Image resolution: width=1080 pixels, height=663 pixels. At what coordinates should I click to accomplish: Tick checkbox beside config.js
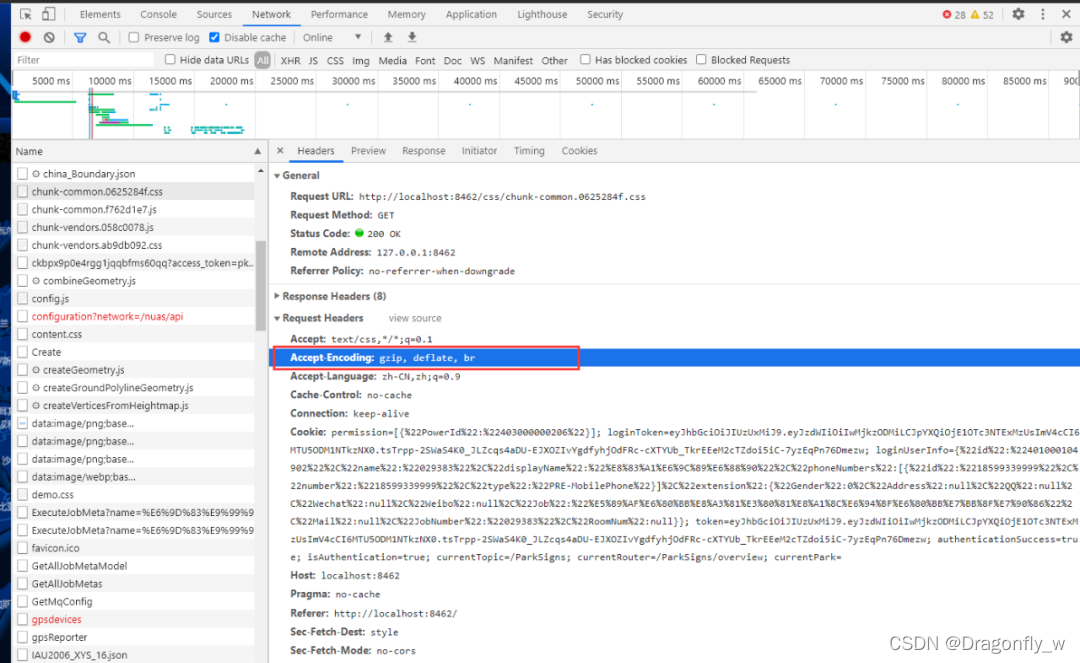click(x=23, y=298)
